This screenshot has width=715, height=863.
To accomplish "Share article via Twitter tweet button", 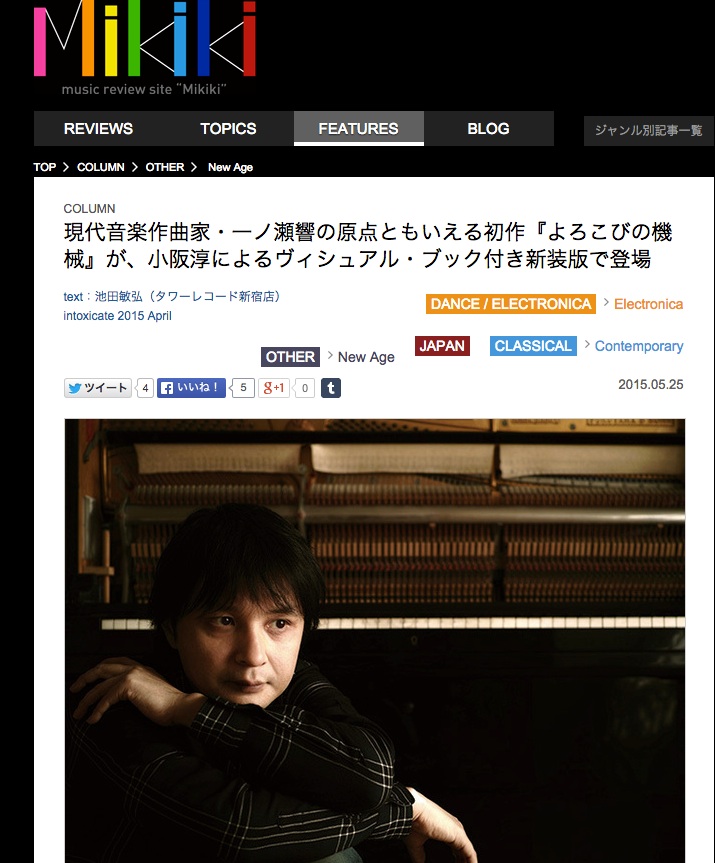I will tap(98, 388).
